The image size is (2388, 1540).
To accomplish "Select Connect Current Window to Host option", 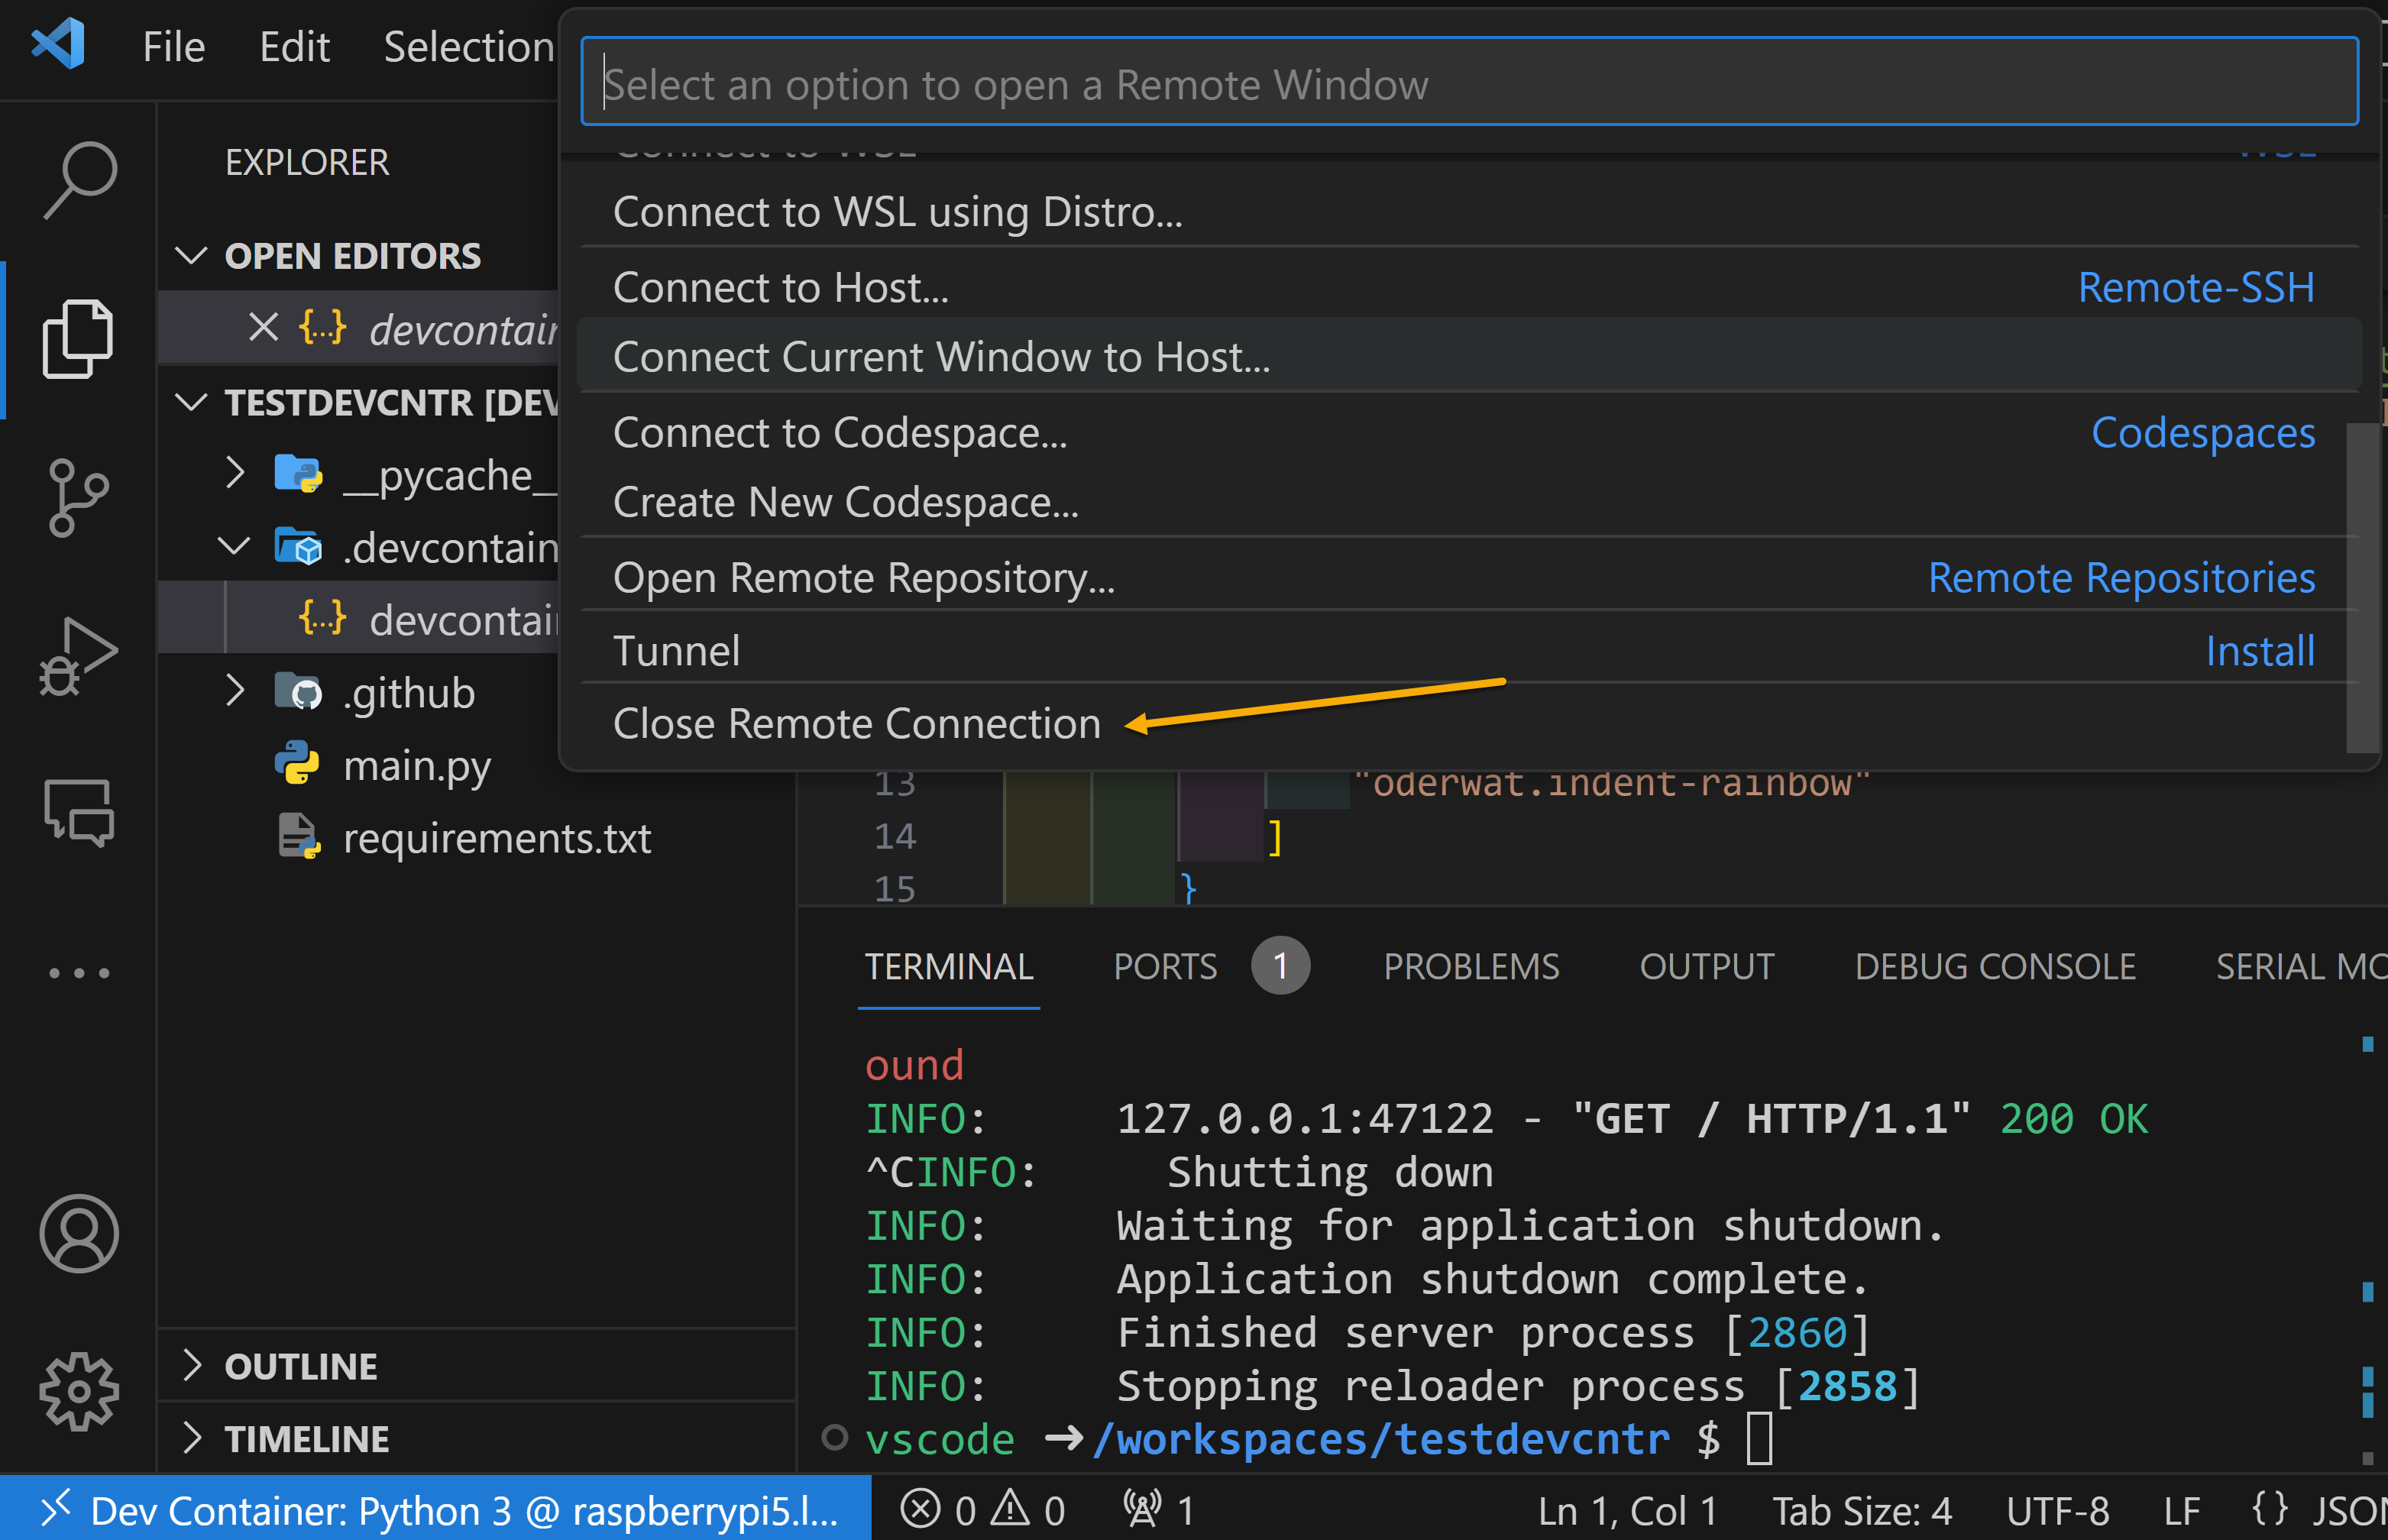I will pyautogui.click(x=1469, y=356).
